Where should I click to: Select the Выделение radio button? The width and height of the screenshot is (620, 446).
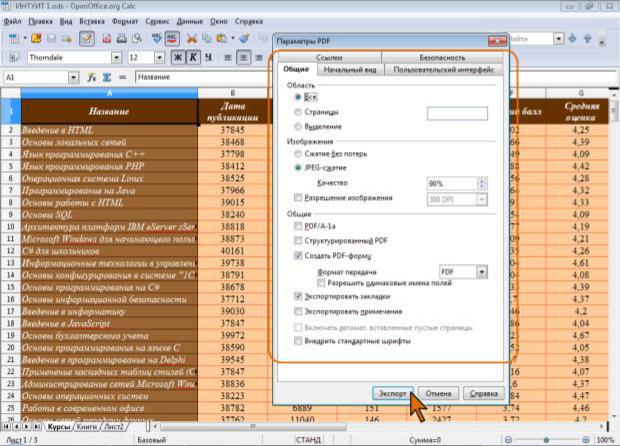(298, 127)
